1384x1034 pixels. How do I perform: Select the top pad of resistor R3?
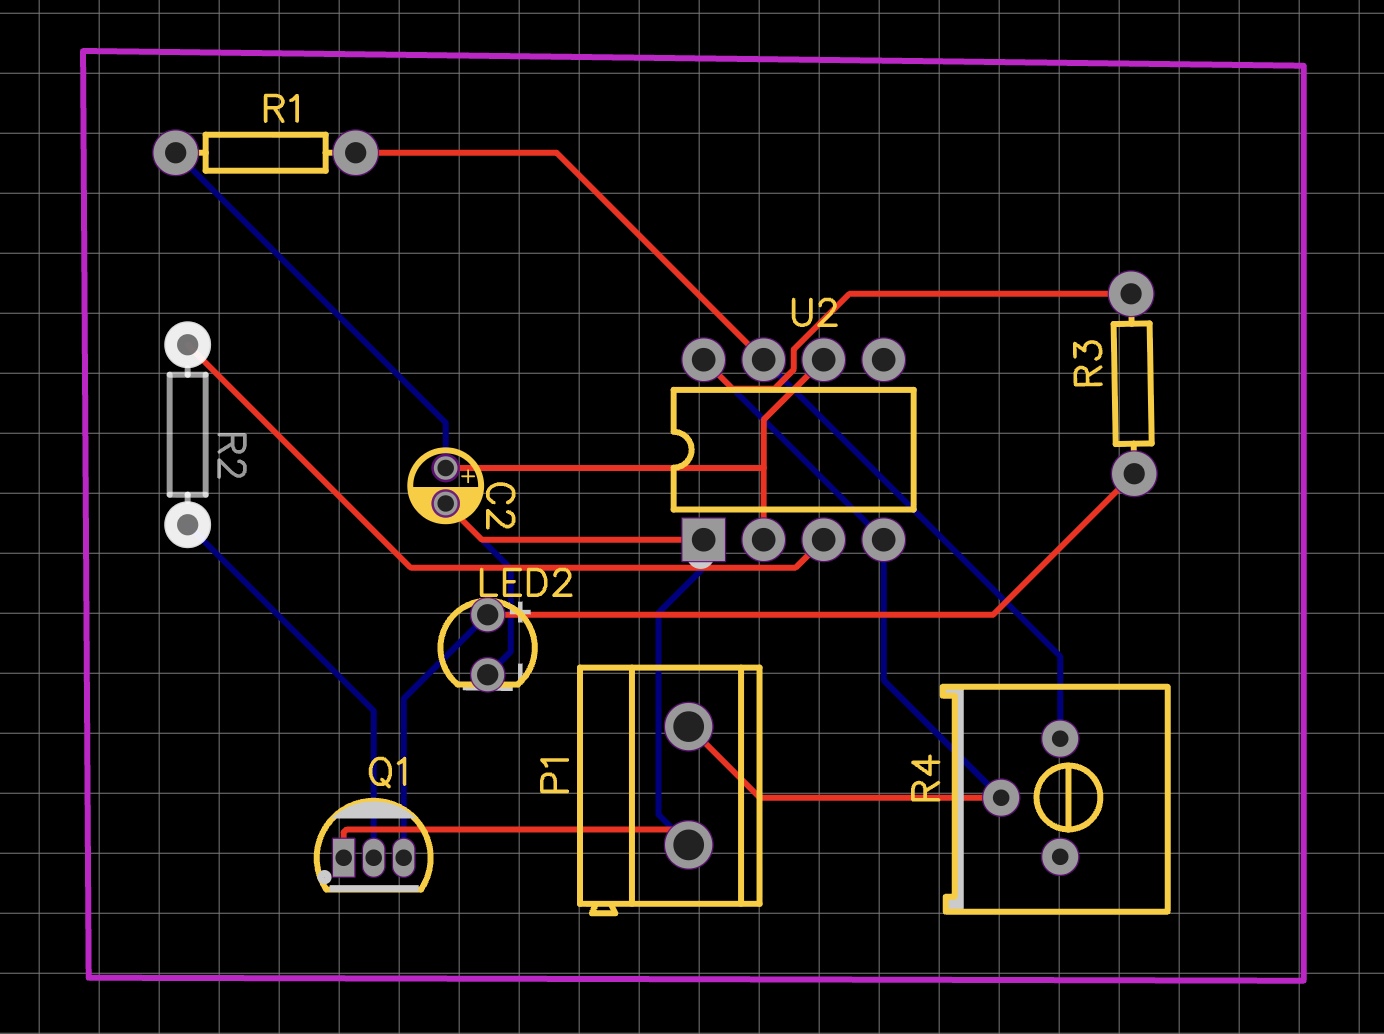pos(1131,294)
